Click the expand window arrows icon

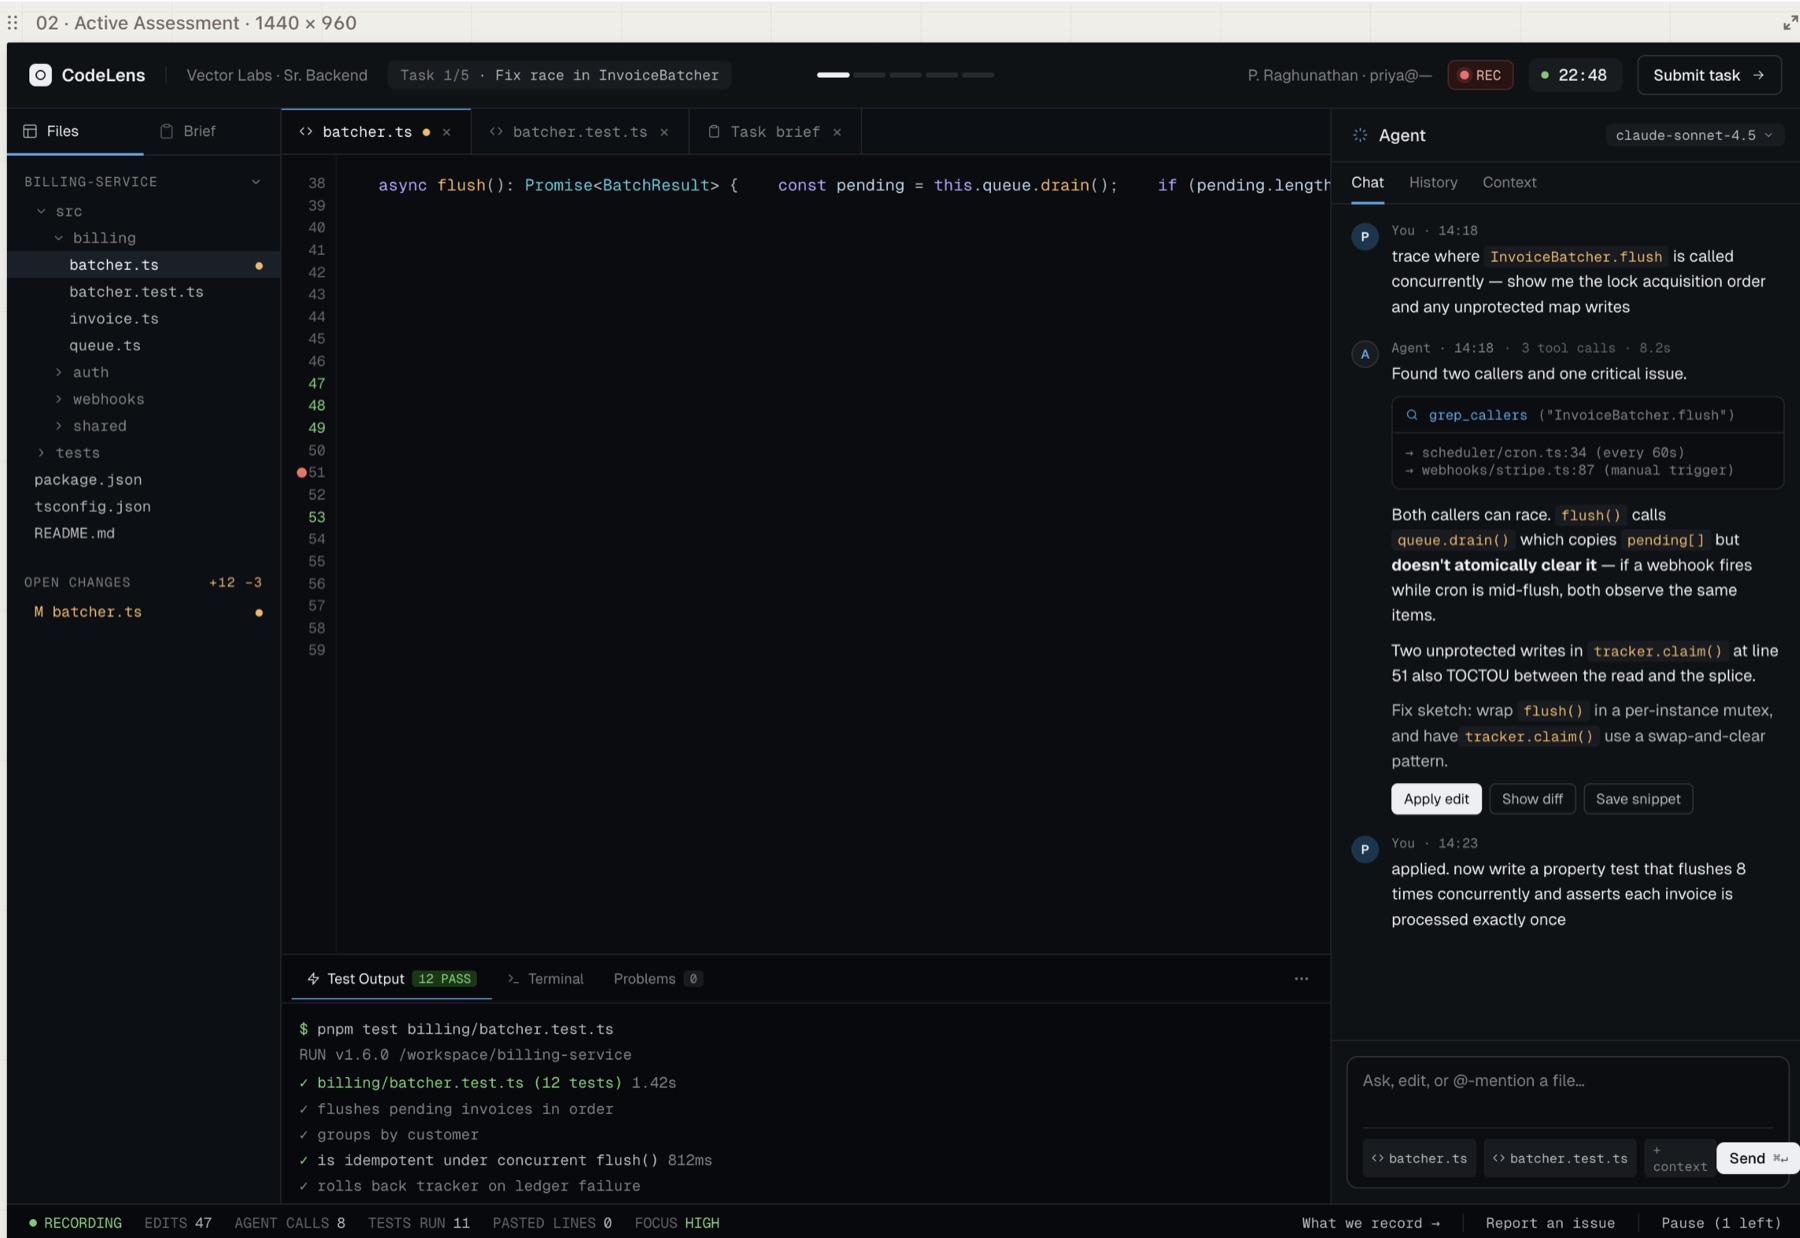pyautogui.click(x=1790, y=23)
